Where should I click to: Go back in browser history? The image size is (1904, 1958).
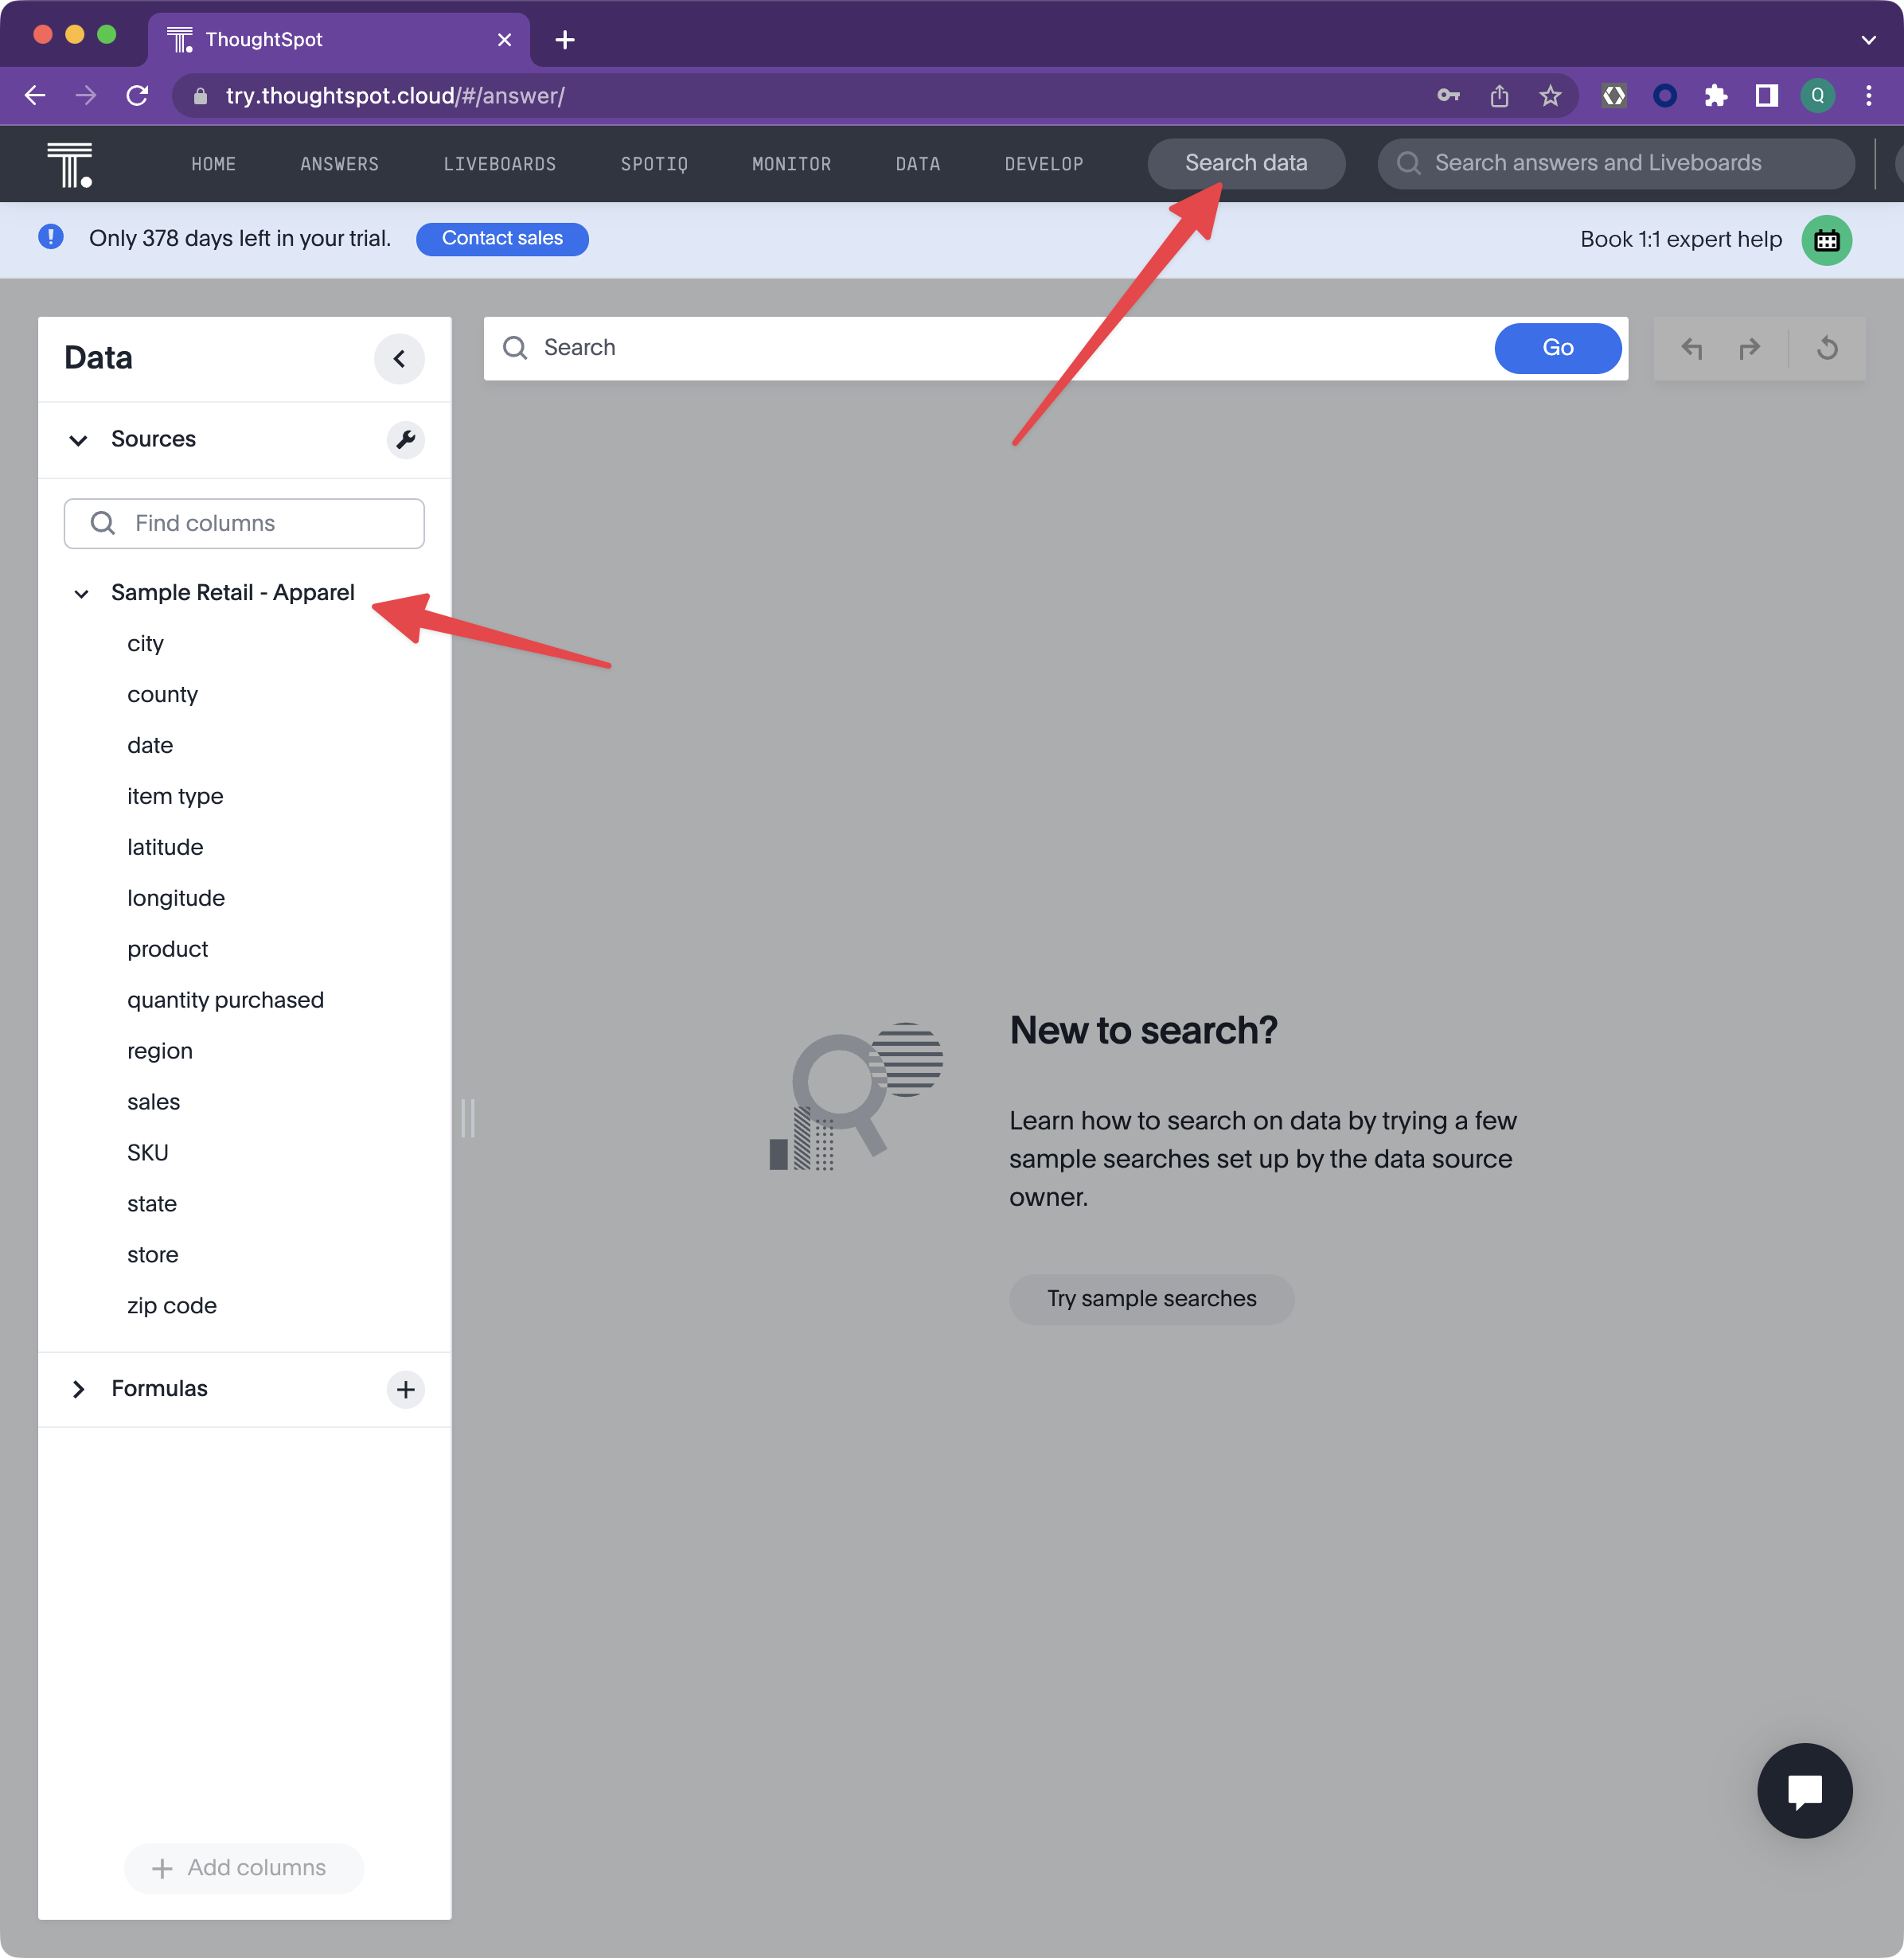[35, 95]
